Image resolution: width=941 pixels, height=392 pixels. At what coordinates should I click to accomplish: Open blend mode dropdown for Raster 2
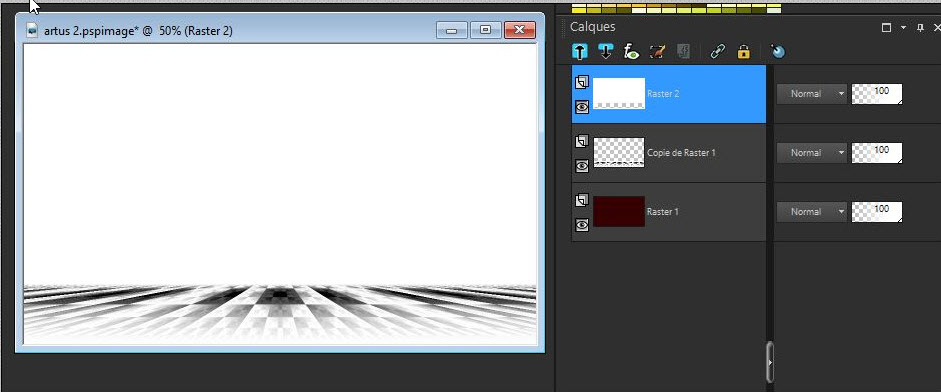tap(811, 94)
